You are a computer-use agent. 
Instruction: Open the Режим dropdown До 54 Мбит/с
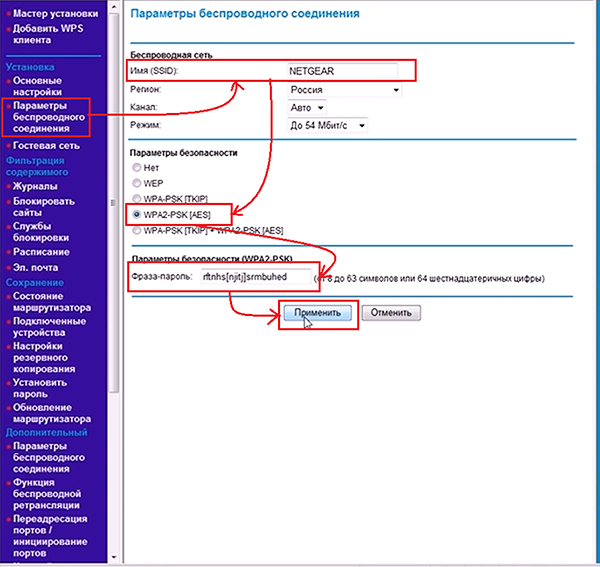point(327,125)
